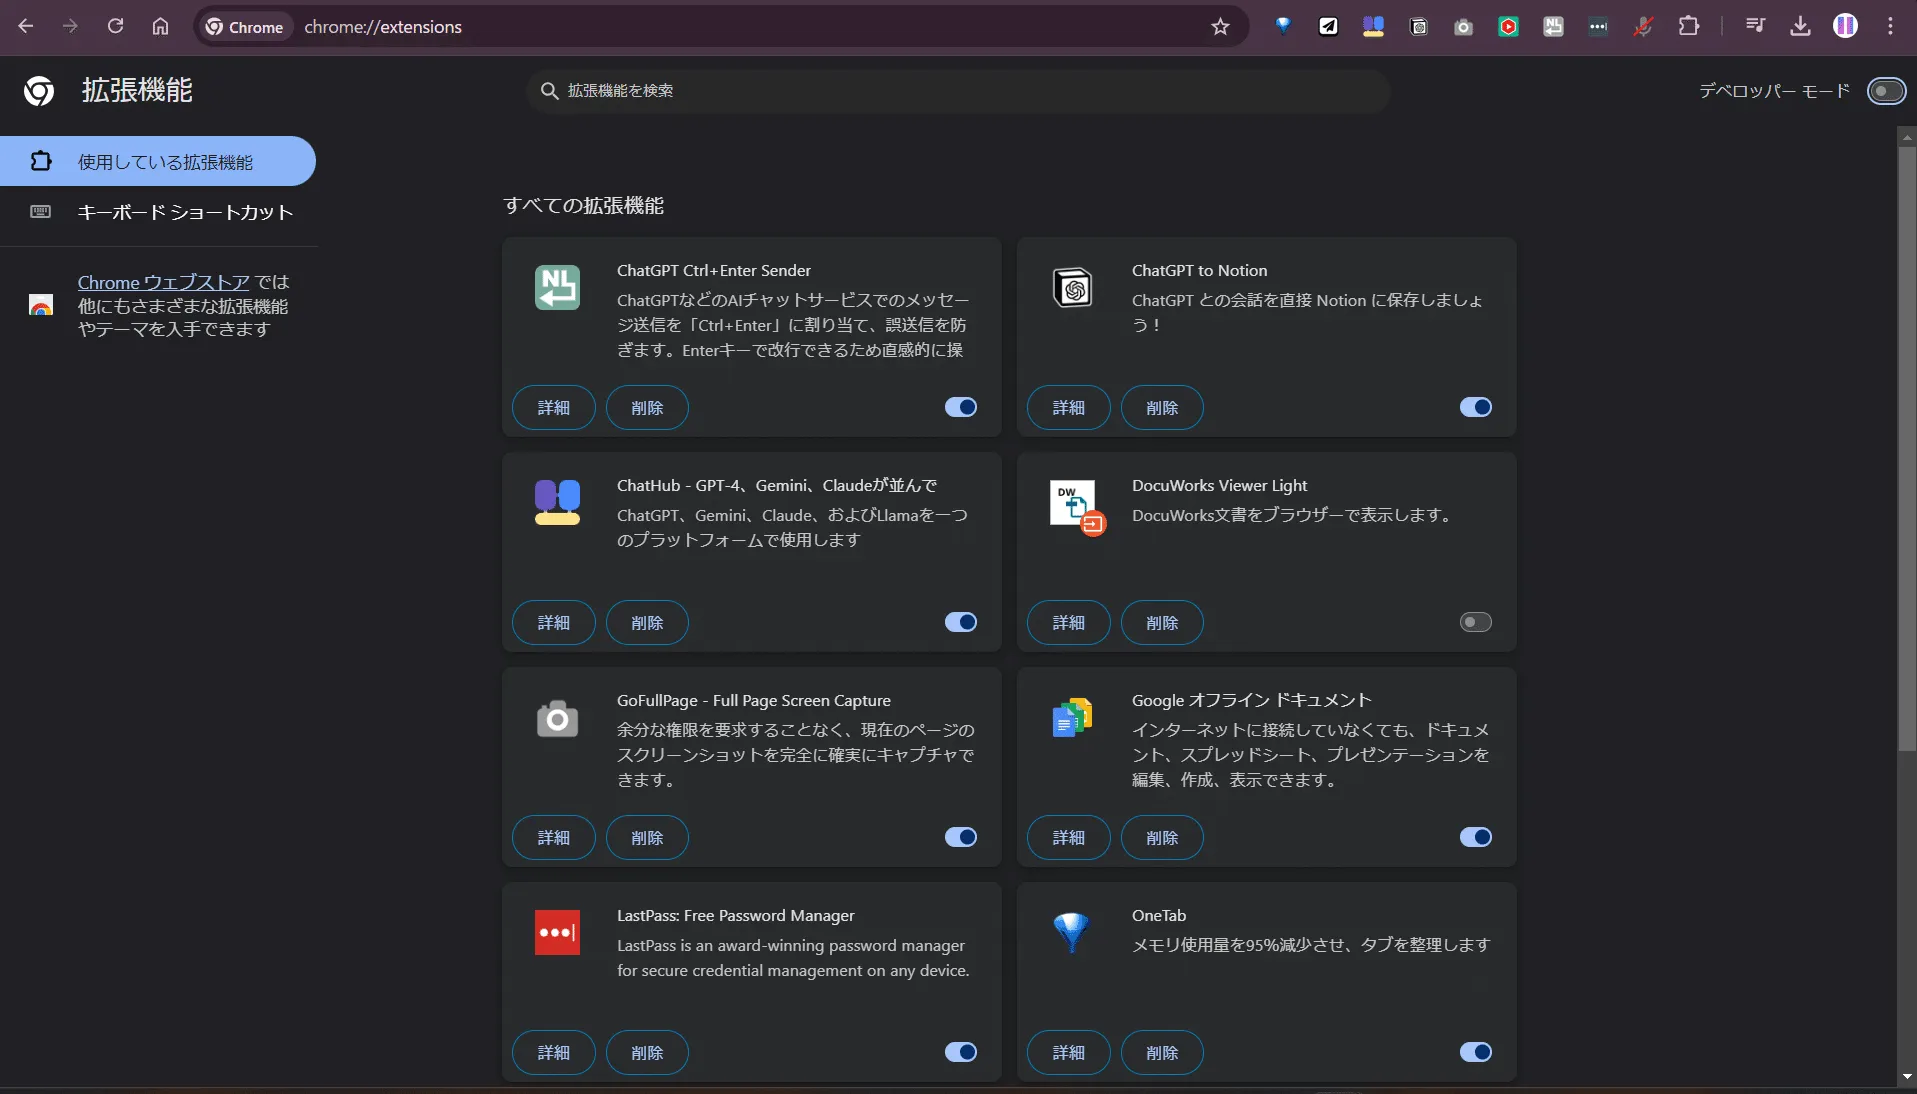
Task: Toggle off the GoFullPage extension
Action: click(x=959, y=837)
